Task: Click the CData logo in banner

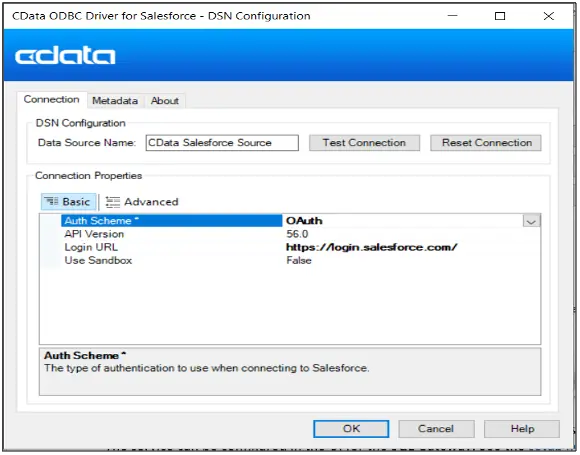Action: (x=65, y=55)
